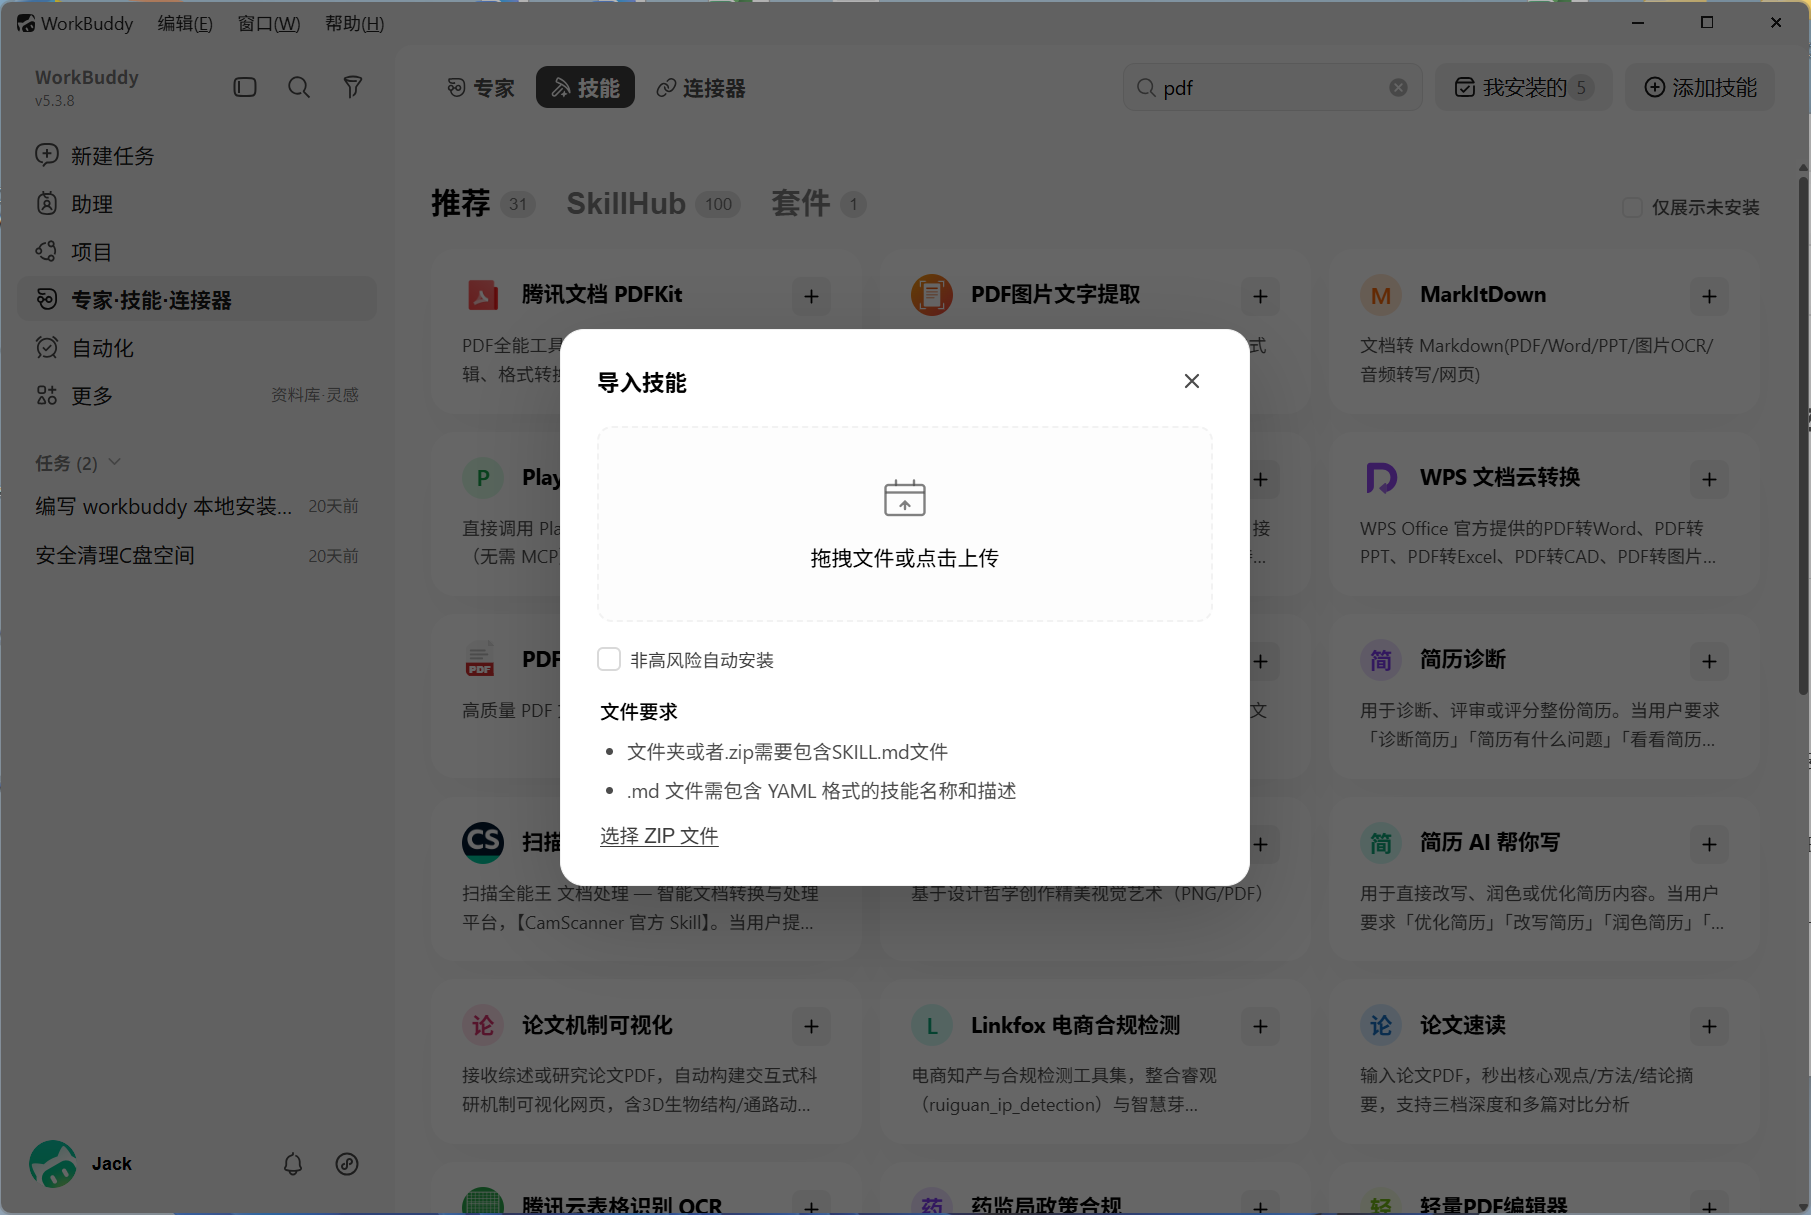The height and width of the screenshot is (1215, 1811).
Task: Add the Linkfox 电商合规检测 skill
Action: (x=1260, y=1026)
